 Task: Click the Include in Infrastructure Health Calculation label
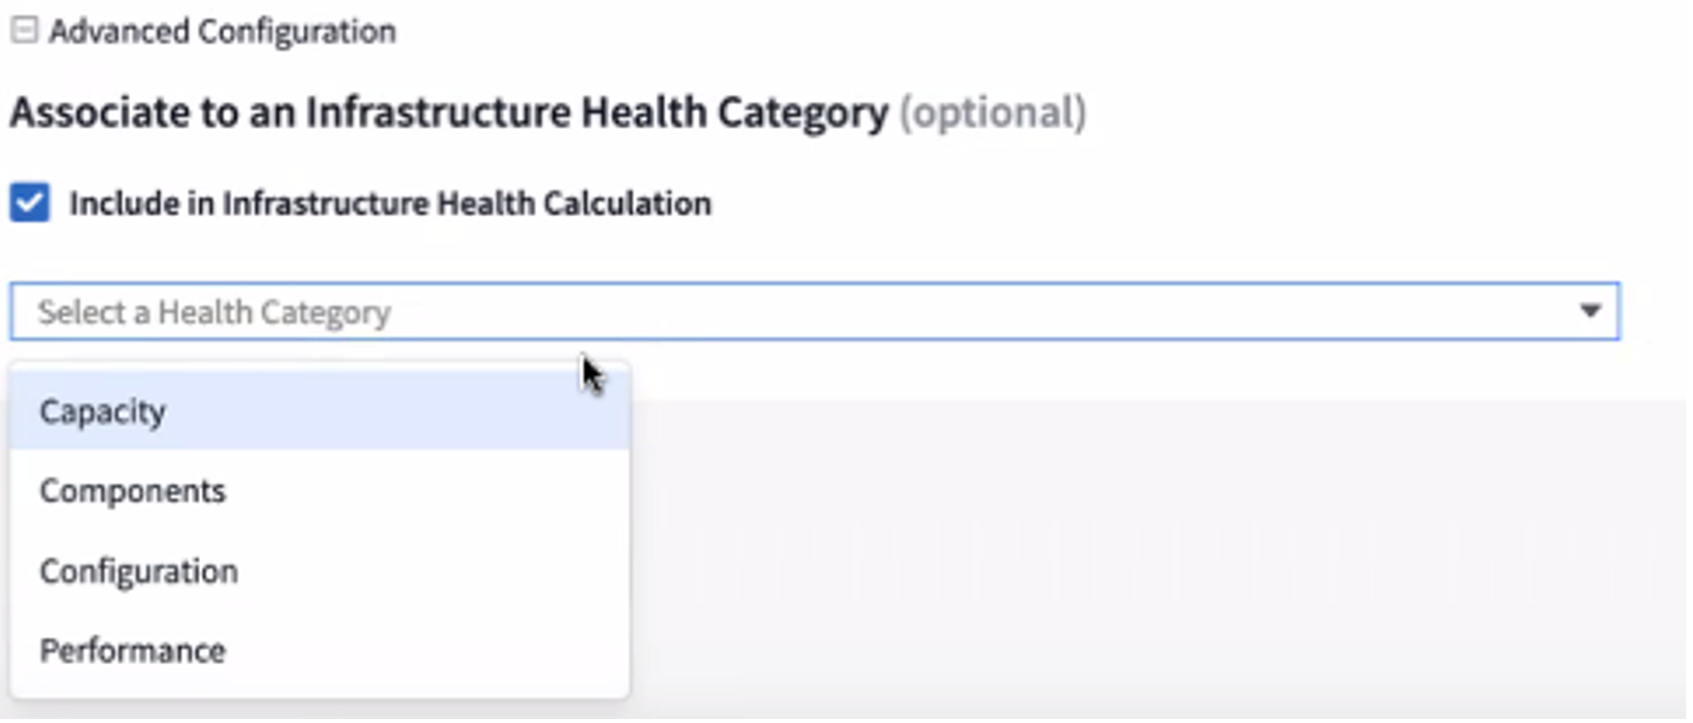(390, 204)
